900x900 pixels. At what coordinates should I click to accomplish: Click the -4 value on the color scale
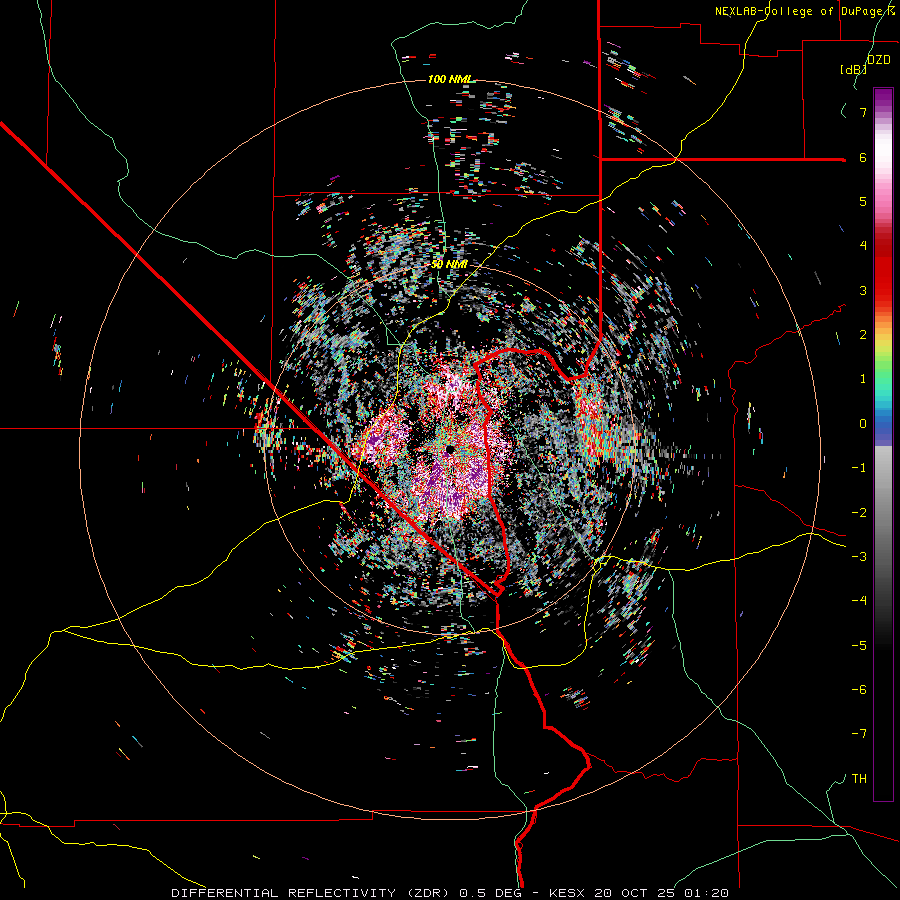tap(859, 601)
